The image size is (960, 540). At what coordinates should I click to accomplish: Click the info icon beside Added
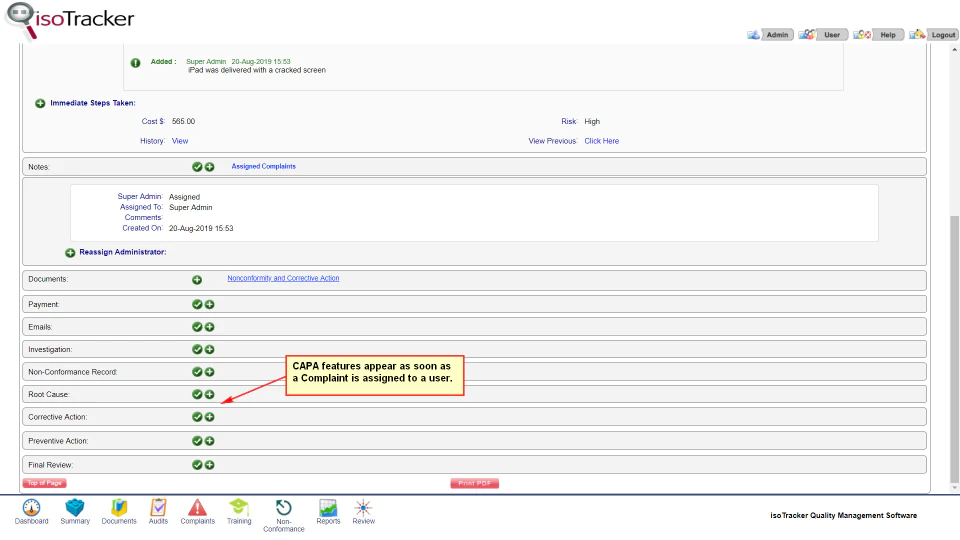135,63
